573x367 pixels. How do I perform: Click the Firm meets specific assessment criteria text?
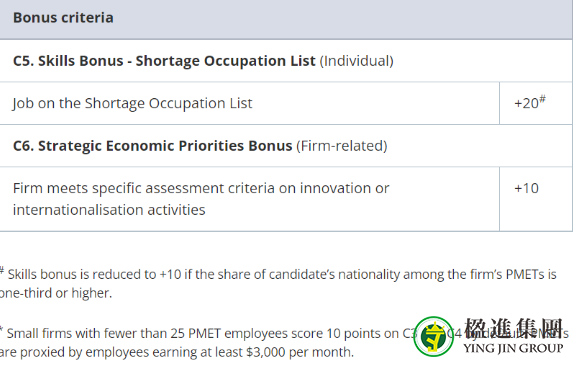pos(201,189)
